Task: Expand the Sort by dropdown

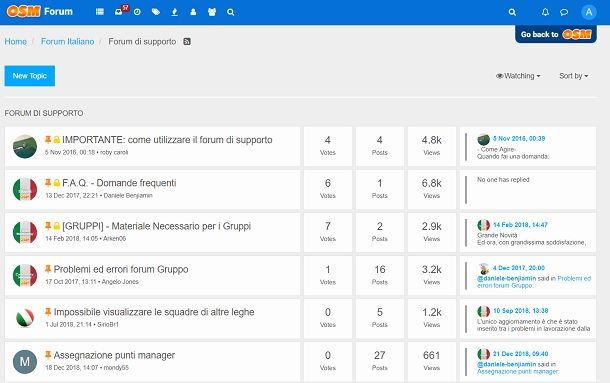Action: click(x=573, y=76)
